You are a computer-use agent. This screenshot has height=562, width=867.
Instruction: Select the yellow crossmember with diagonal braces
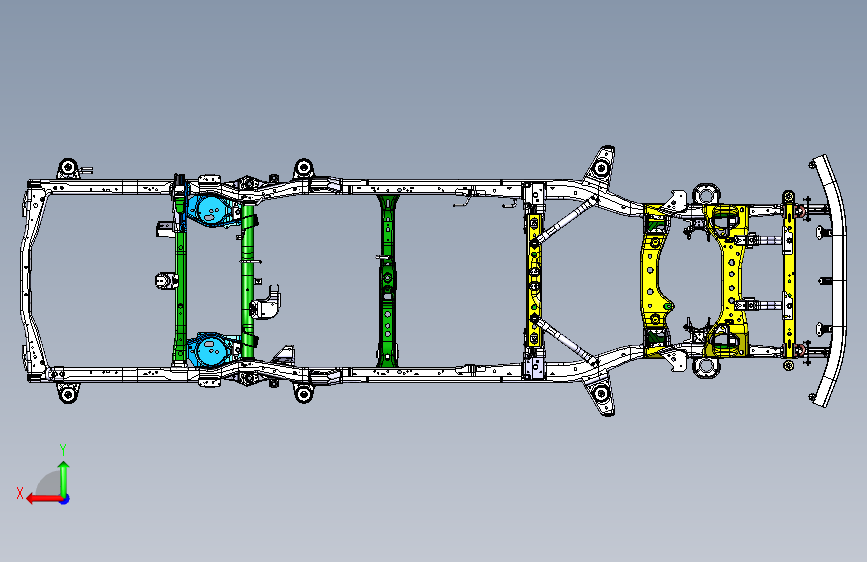535,280
